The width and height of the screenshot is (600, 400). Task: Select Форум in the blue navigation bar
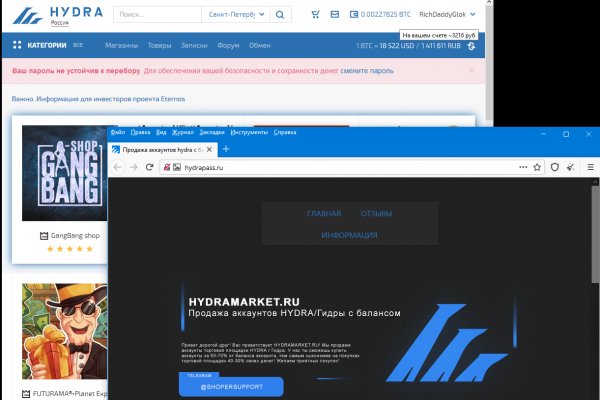click(x=227, y=46)
